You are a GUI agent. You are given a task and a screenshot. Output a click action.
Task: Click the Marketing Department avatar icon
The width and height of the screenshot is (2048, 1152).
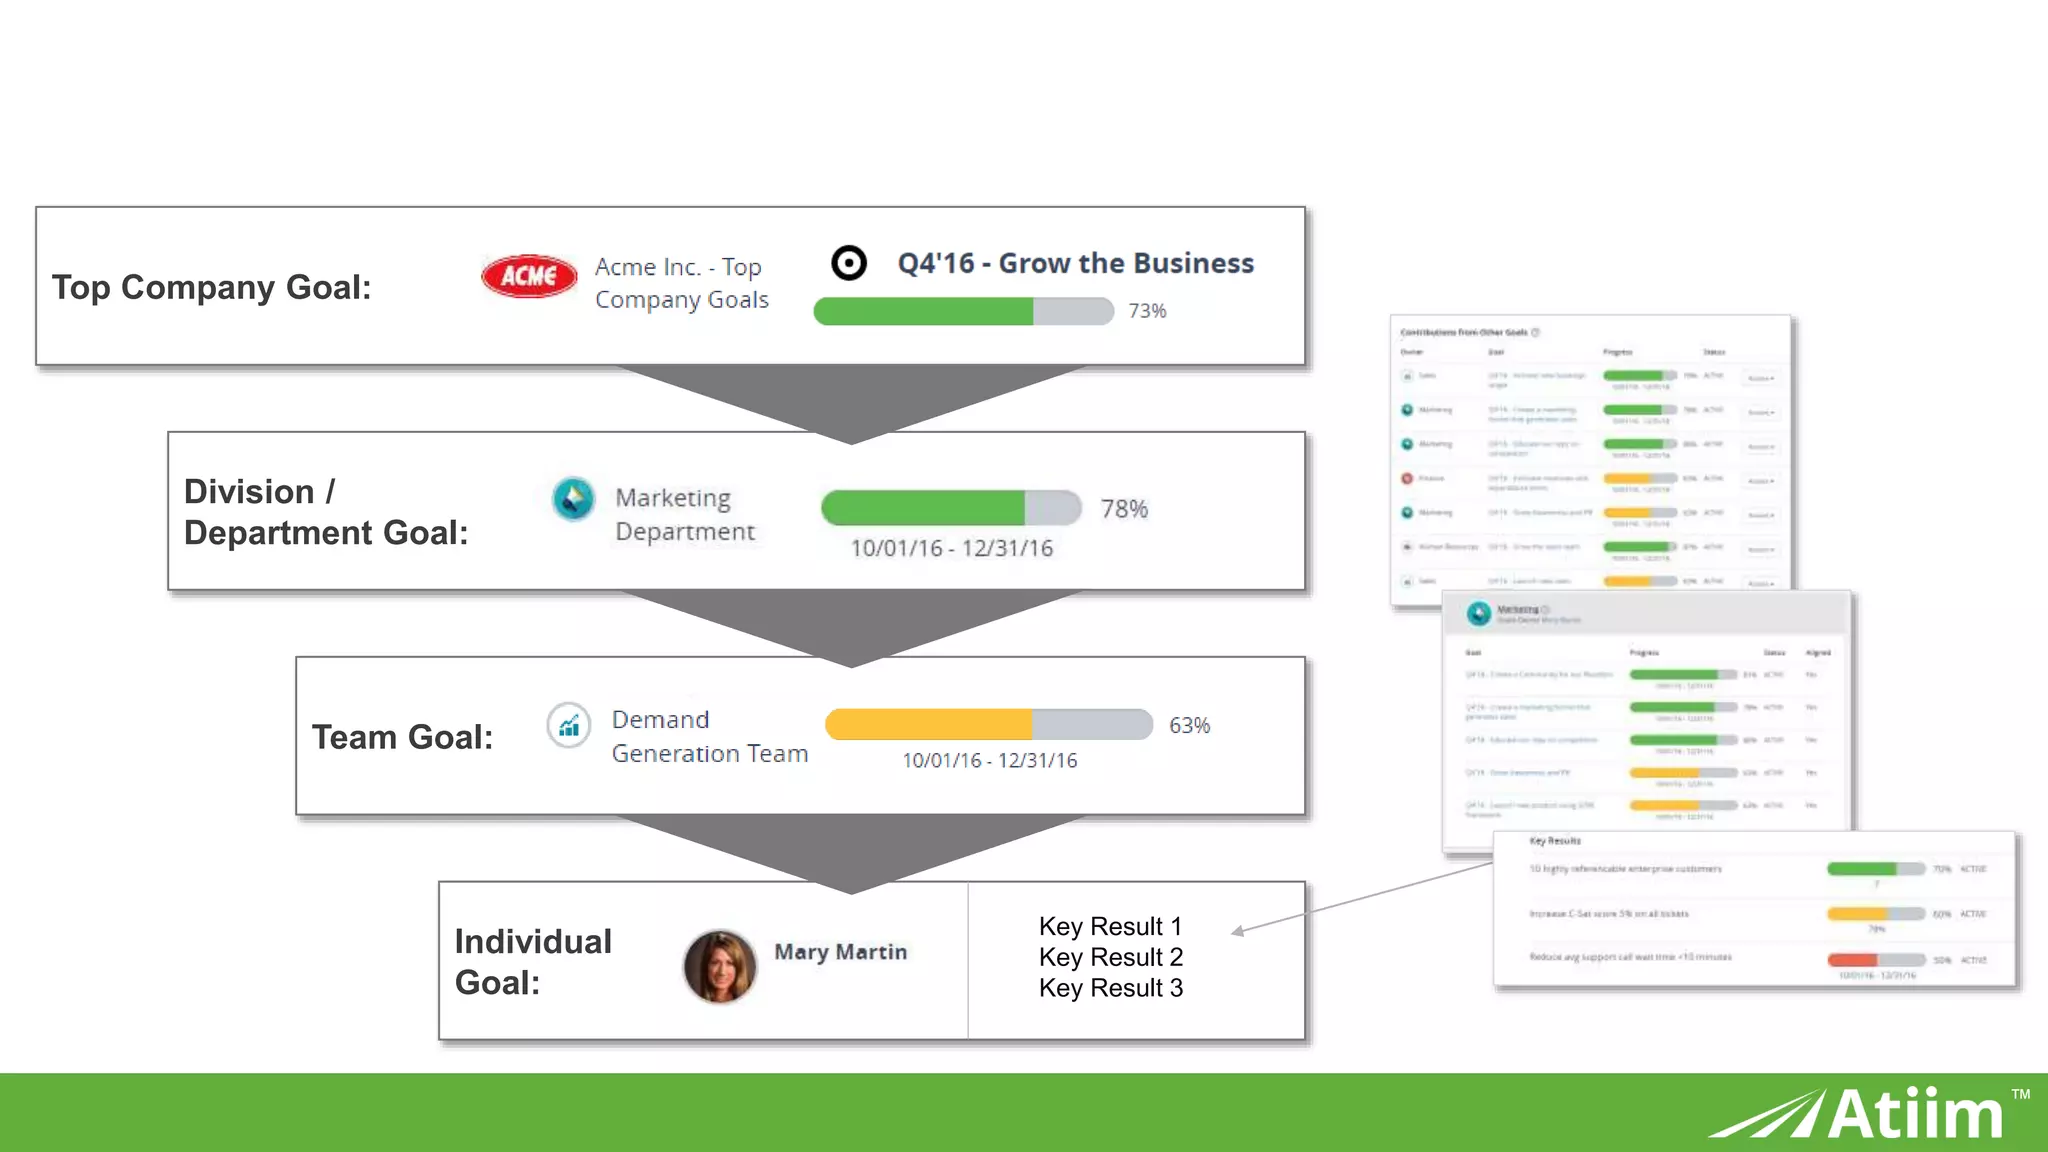tap(573, 499)
